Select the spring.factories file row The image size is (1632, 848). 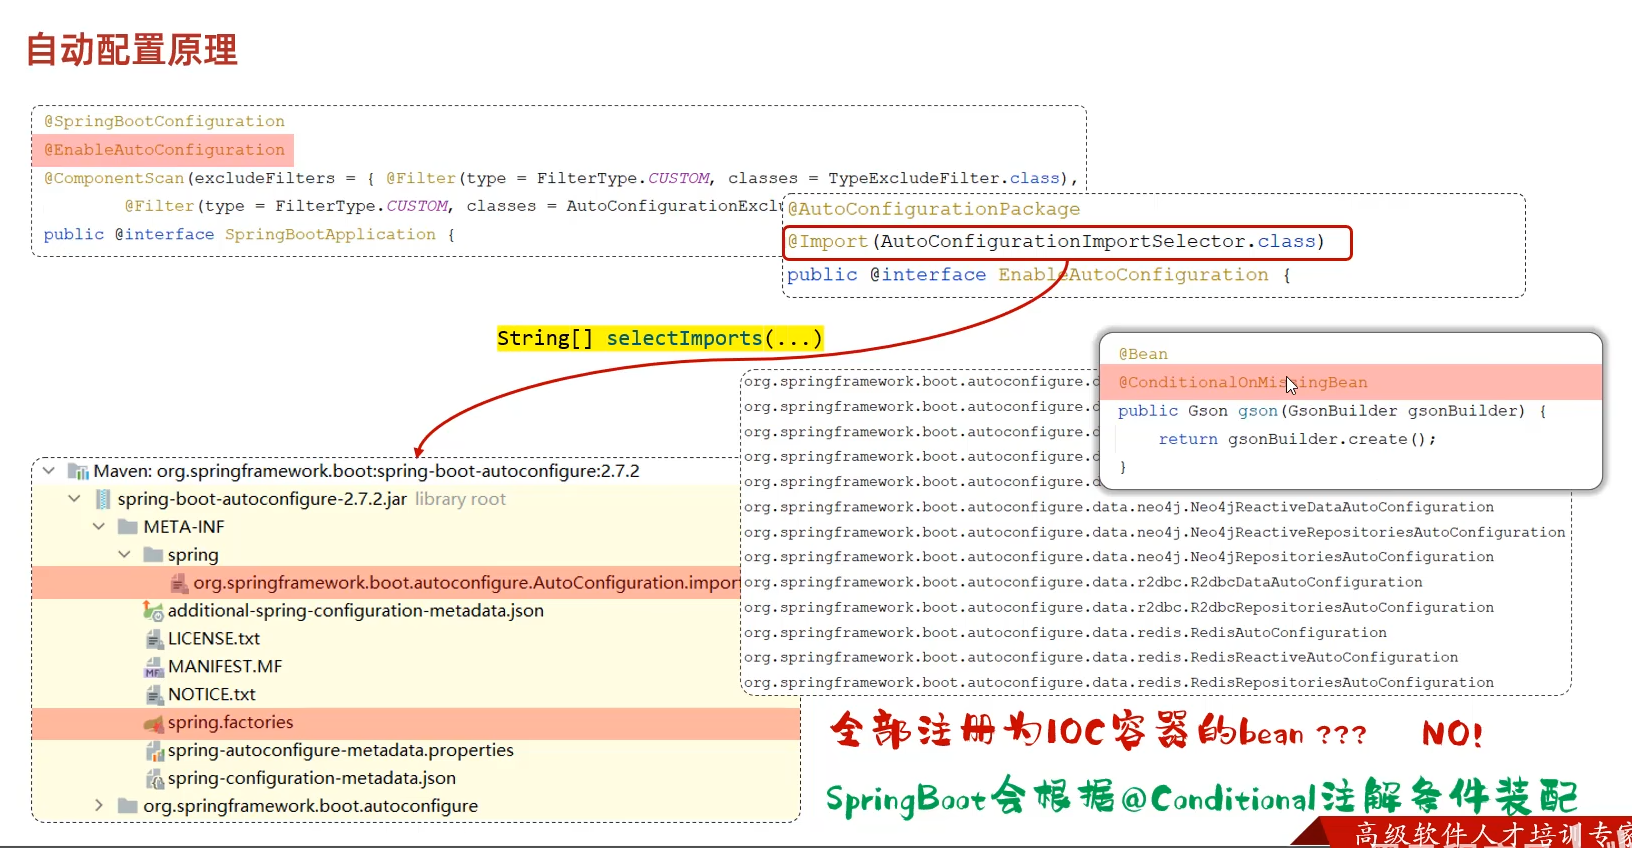[x=416, y=723]
